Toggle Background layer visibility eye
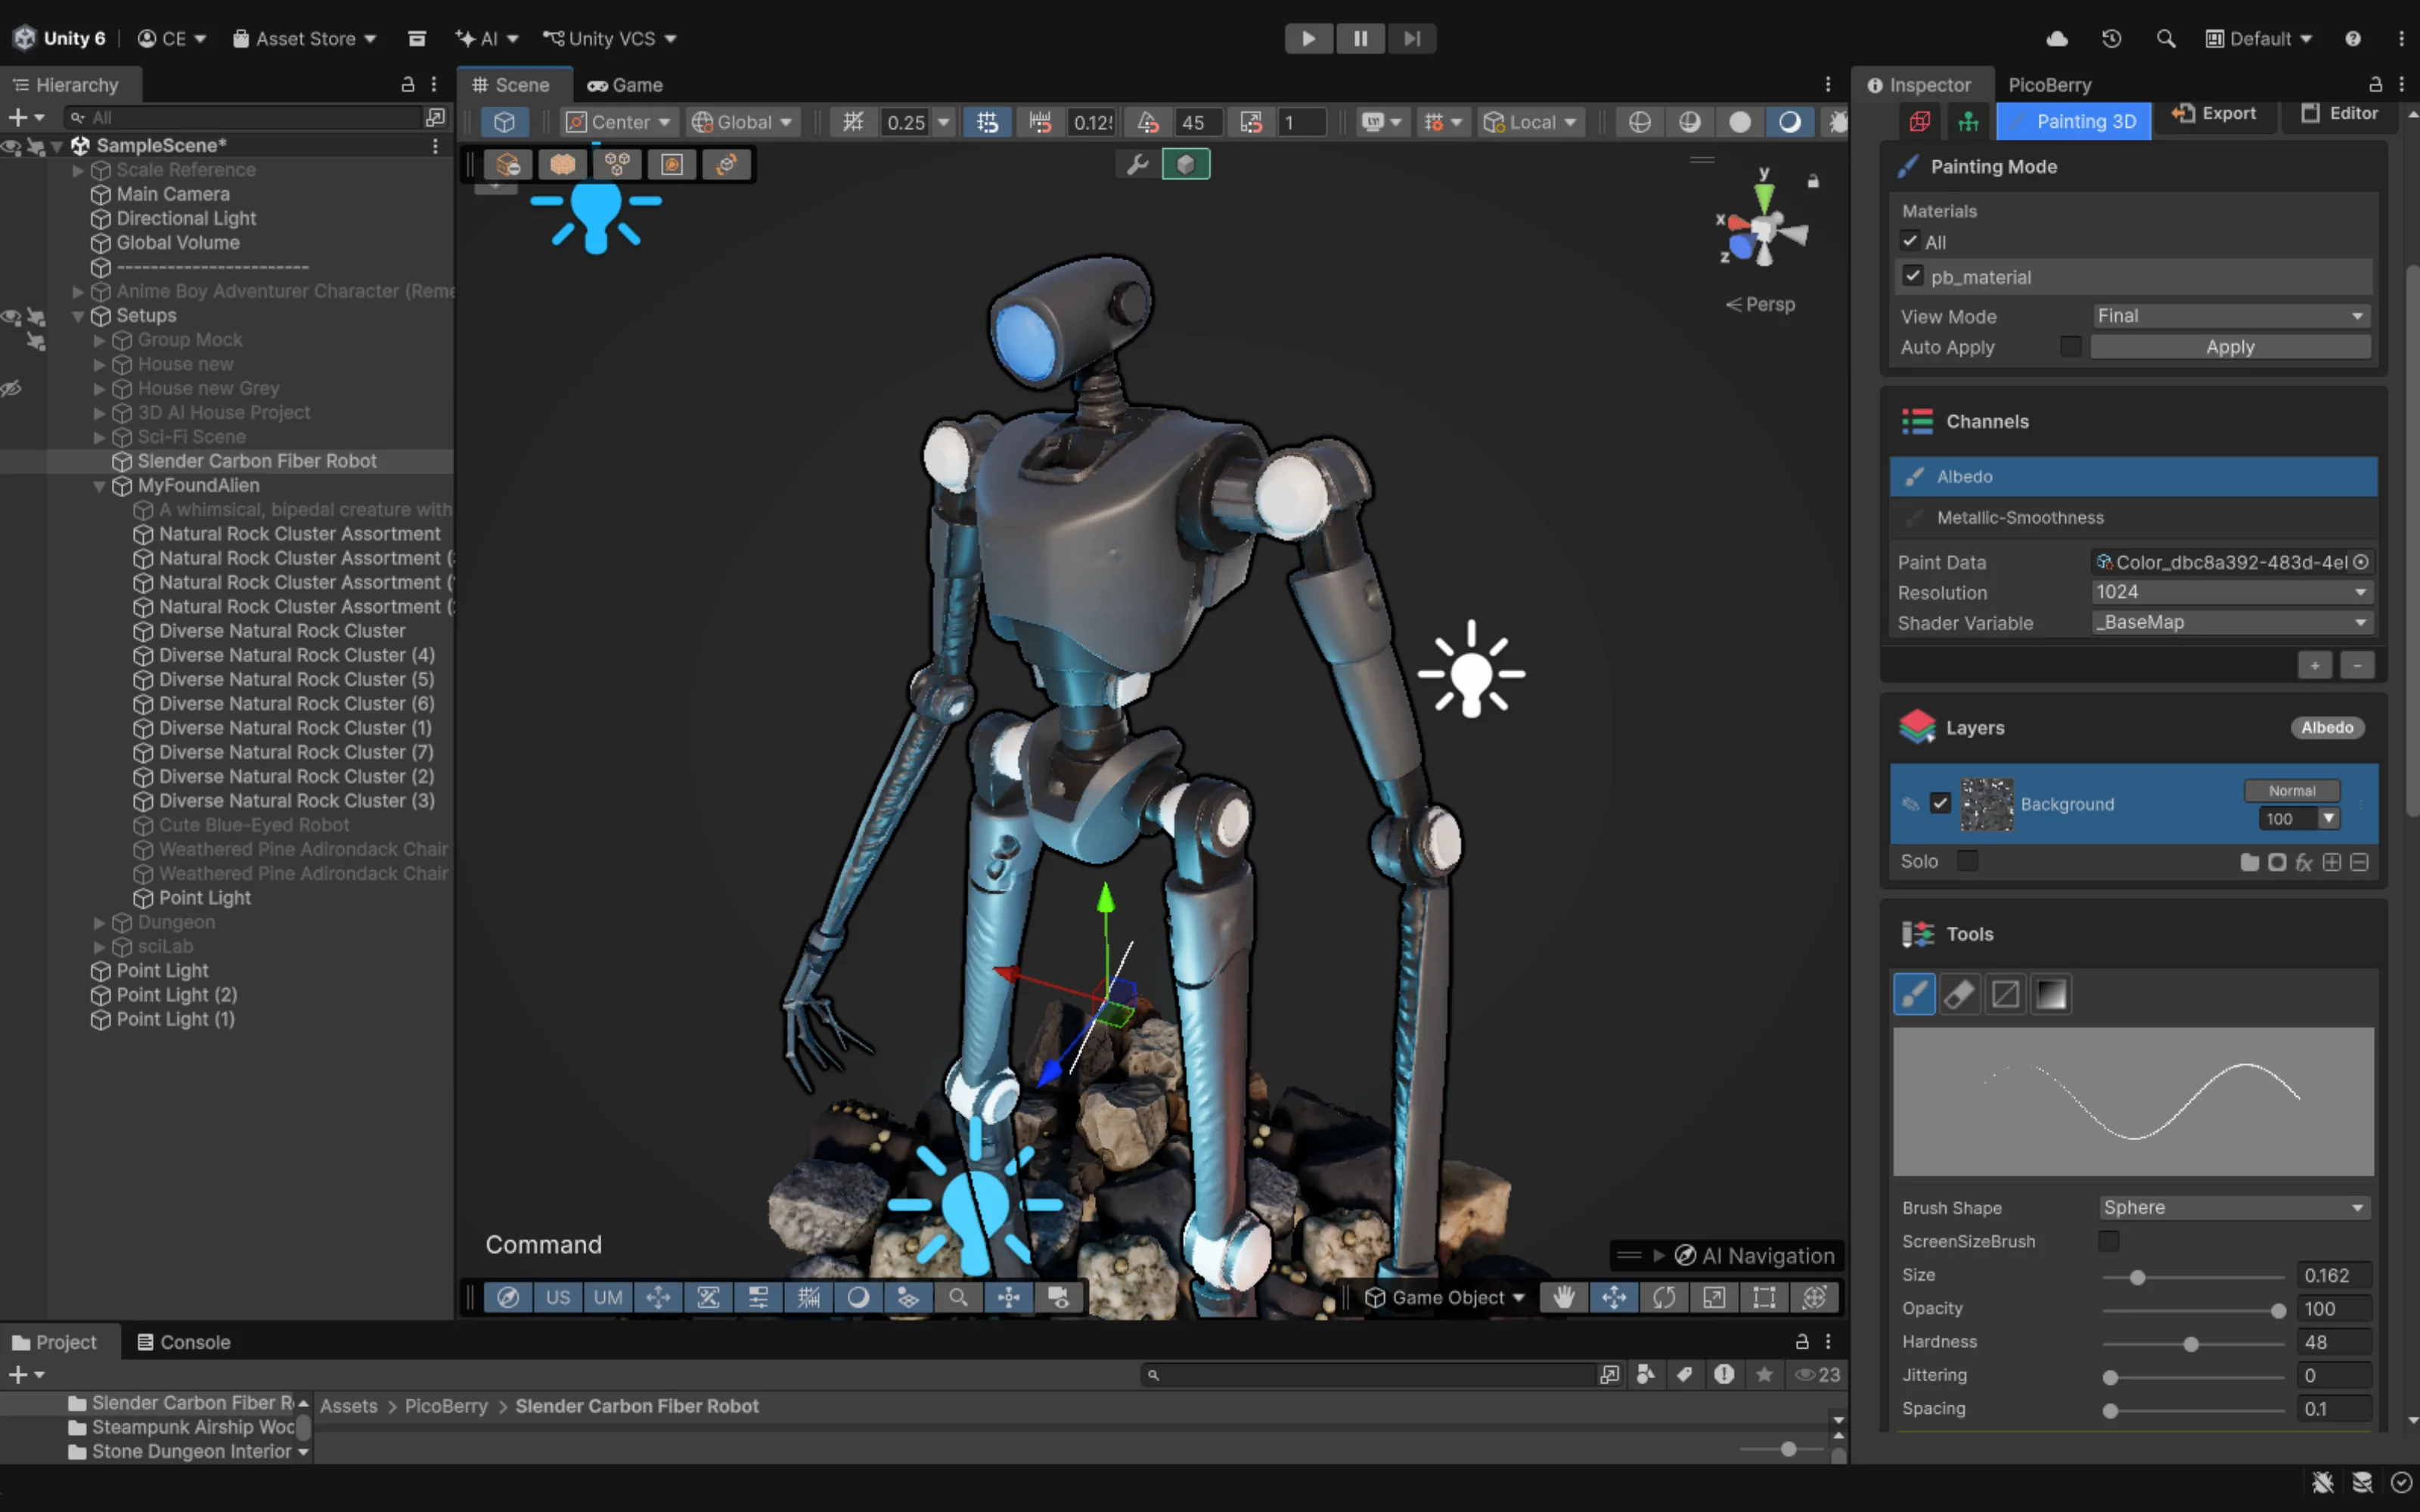 (1910, 804)
